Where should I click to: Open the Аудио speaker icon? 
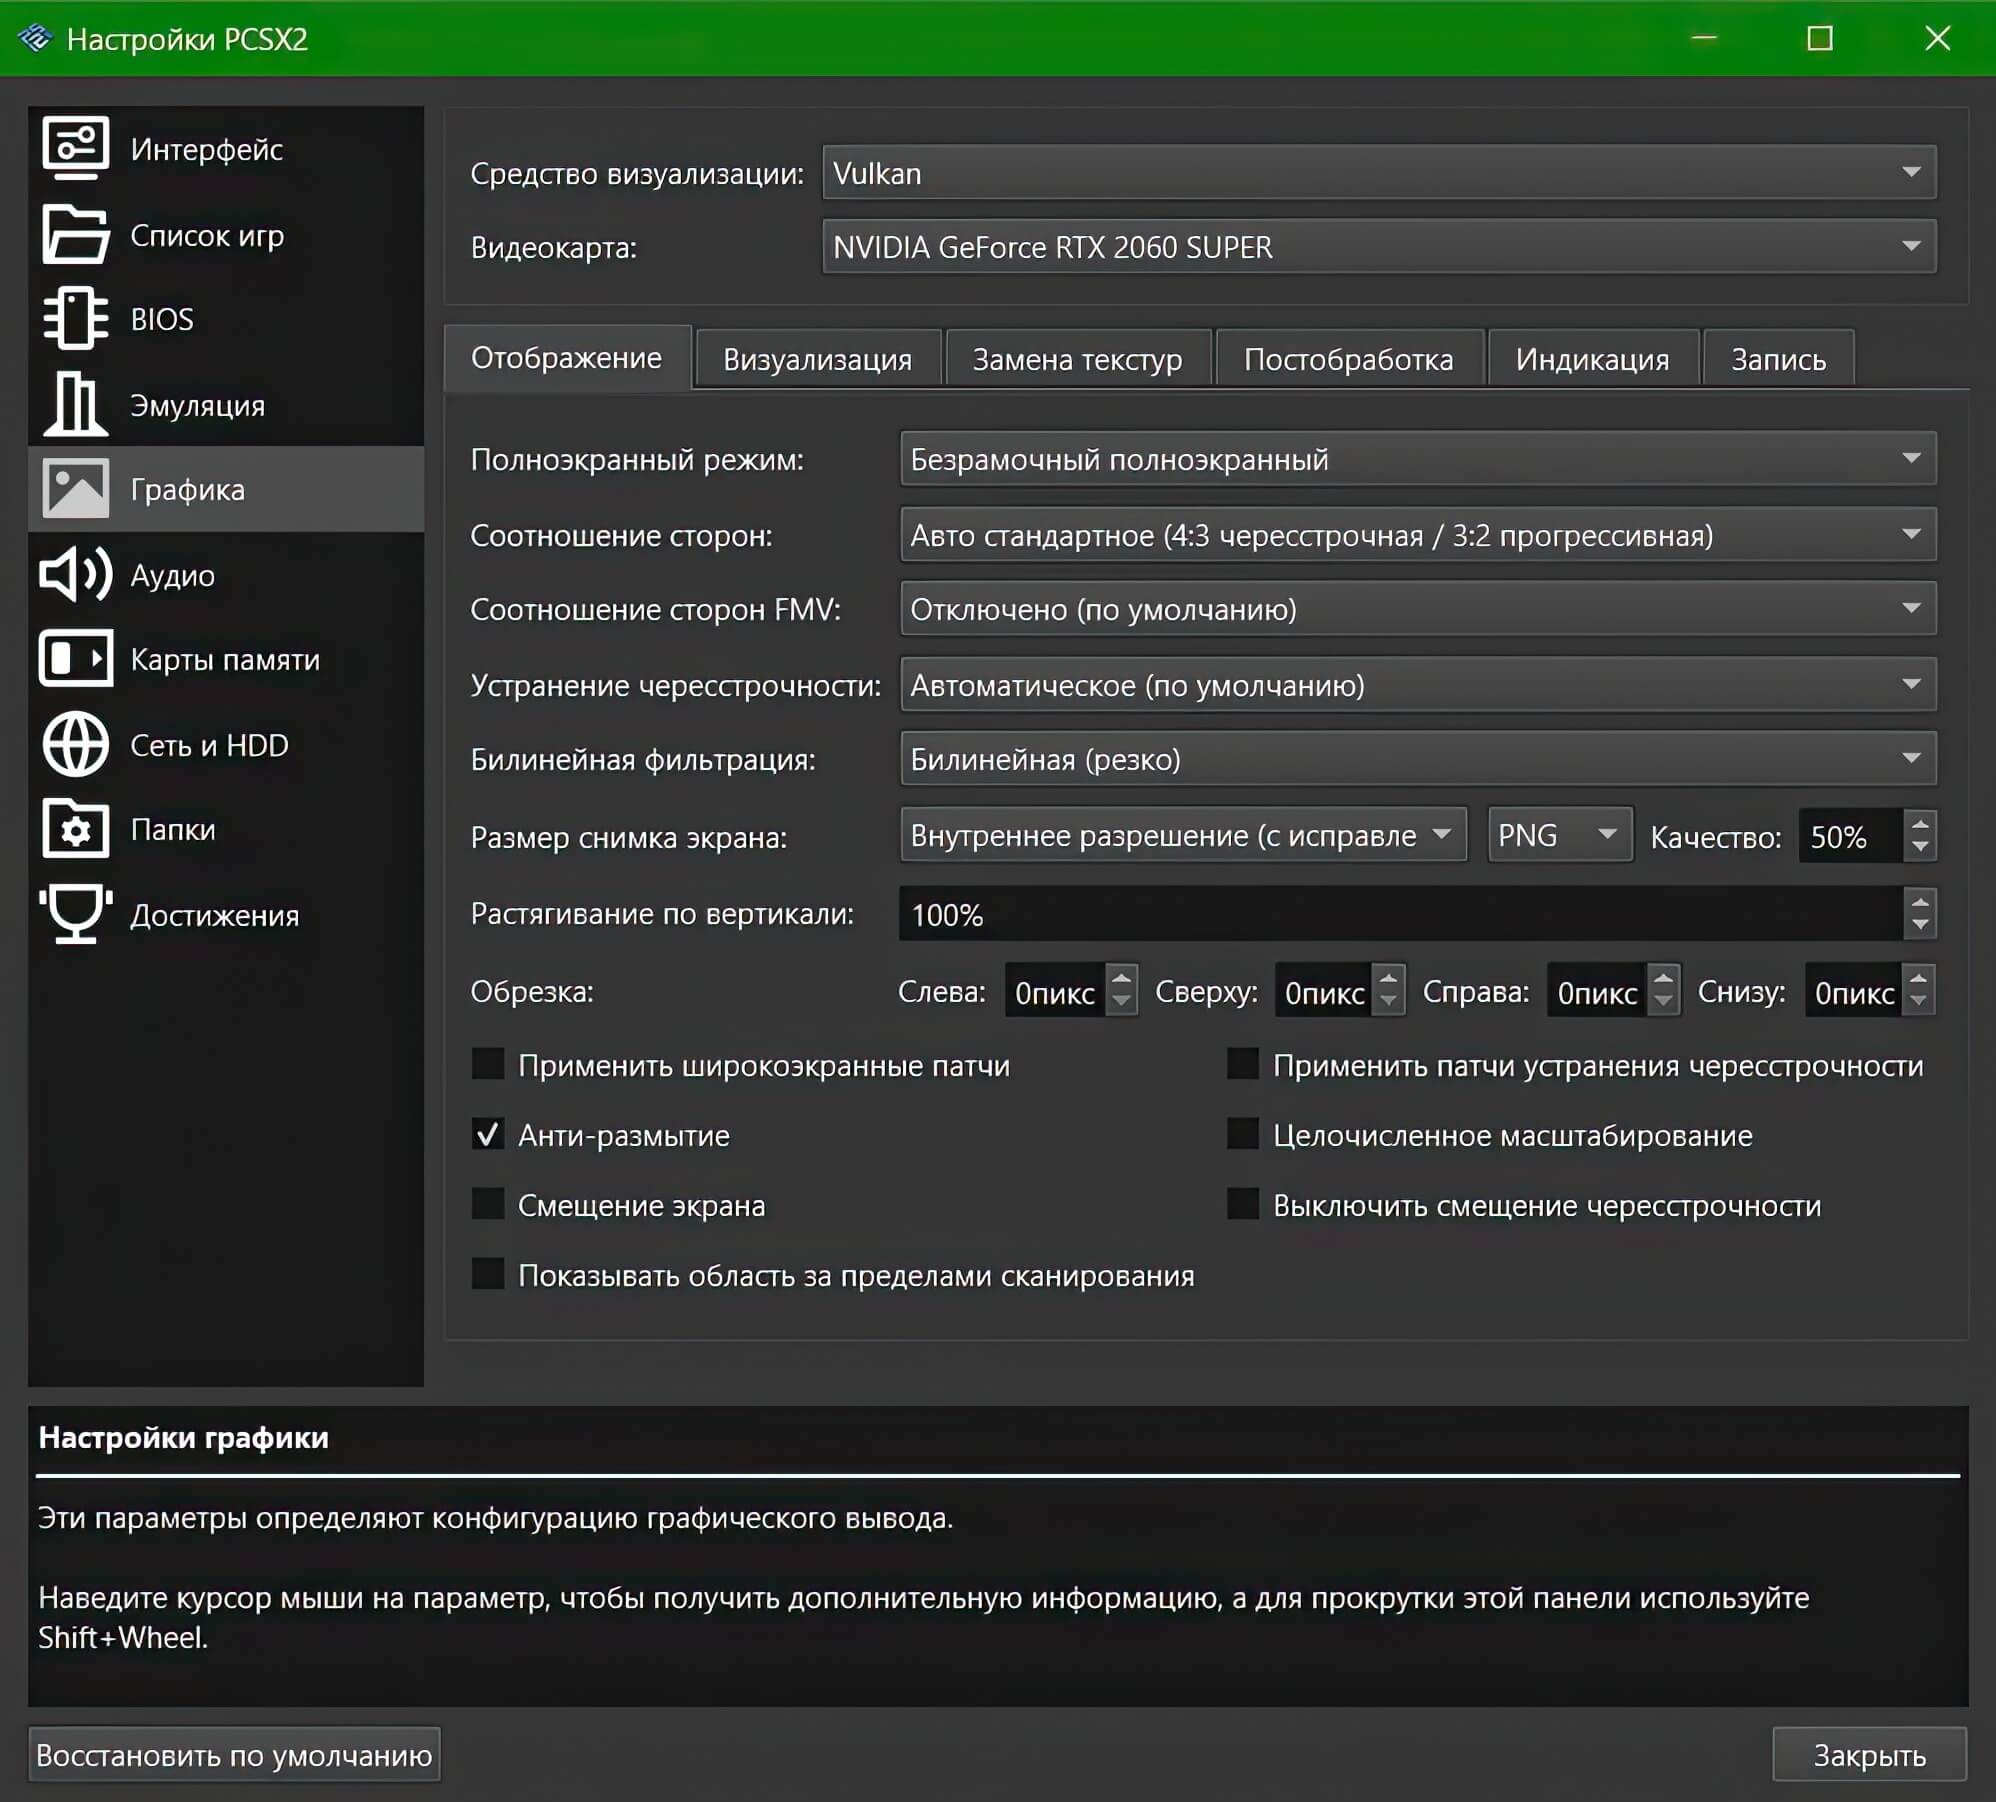pyautogui.click(x=75, y=574)
